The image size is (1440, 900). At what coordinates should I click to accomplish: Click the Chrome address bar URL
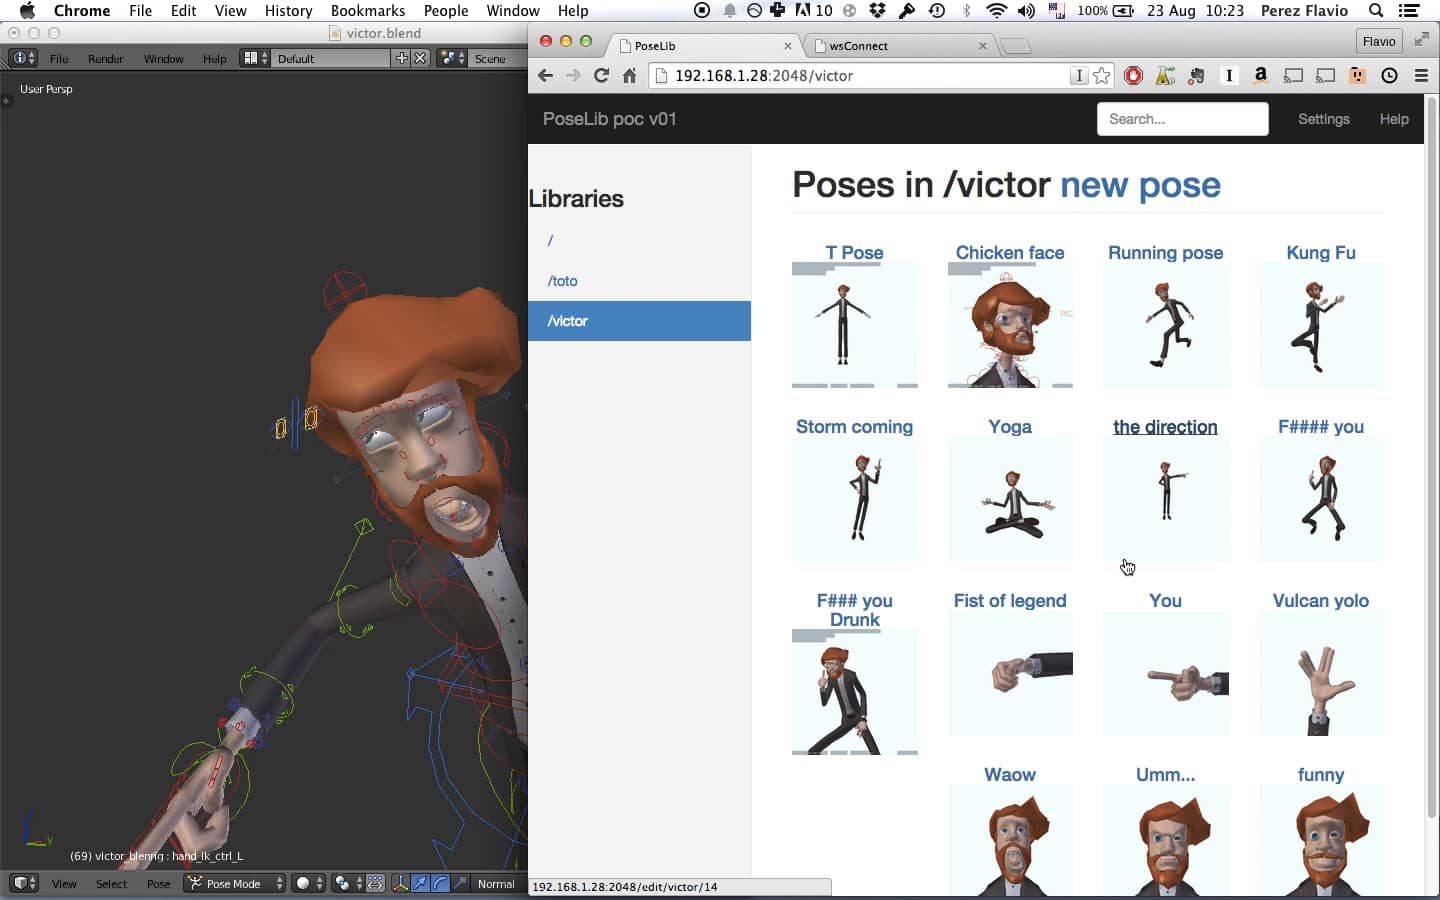pyautogui.click(x=764, y=75)
